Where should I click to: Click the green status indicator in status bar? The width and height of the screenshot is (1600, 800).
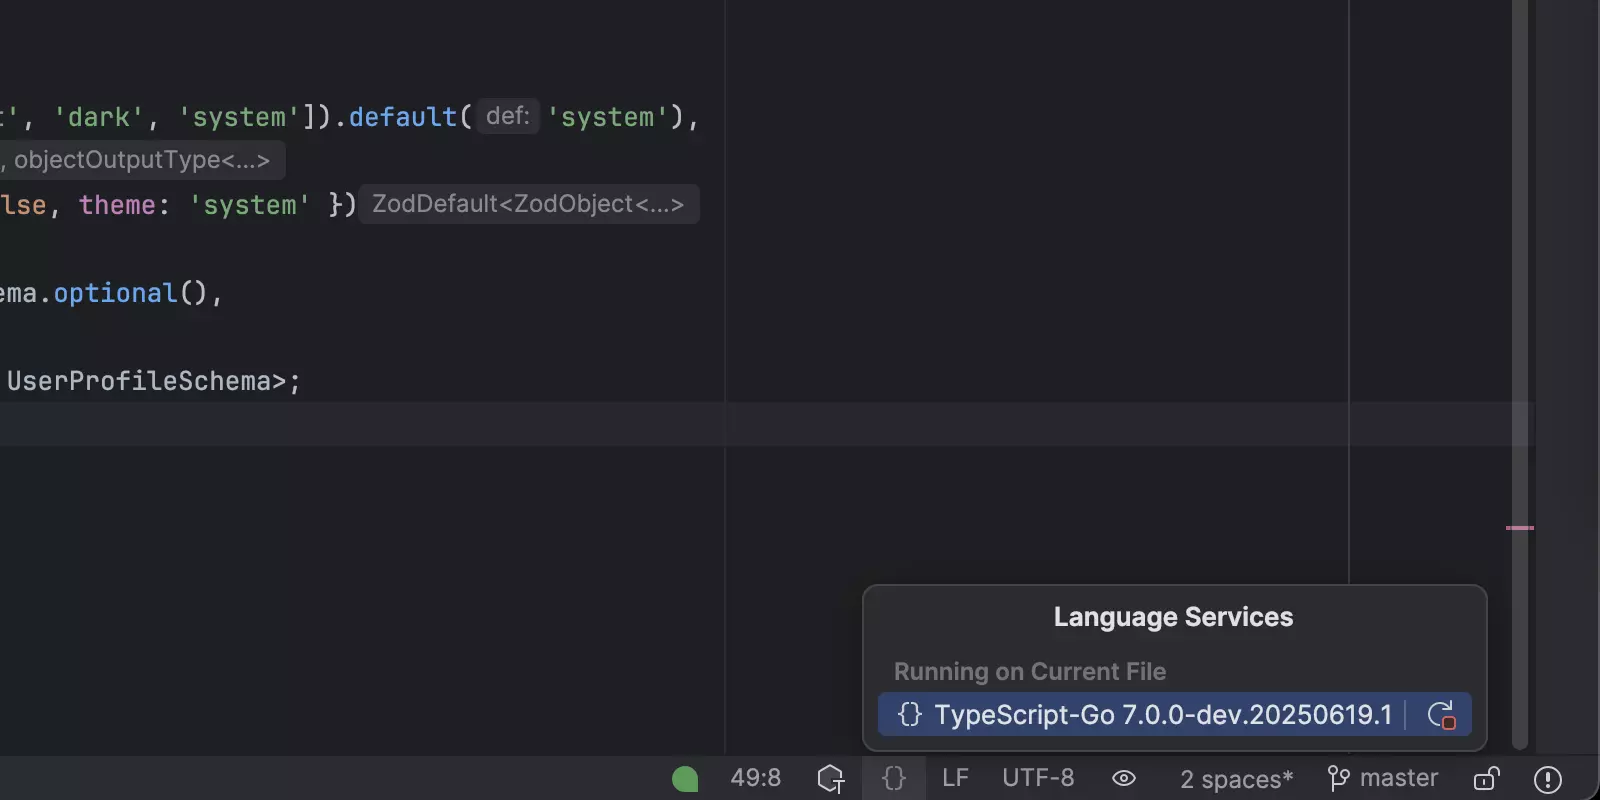685,778
